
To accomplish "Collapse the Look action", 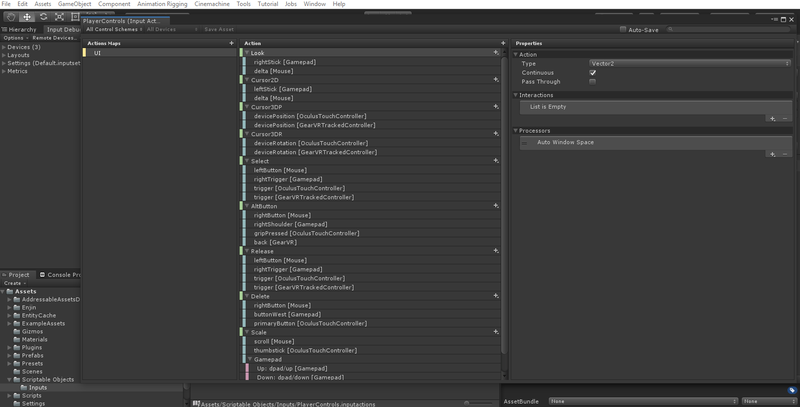I will [247, 53].
